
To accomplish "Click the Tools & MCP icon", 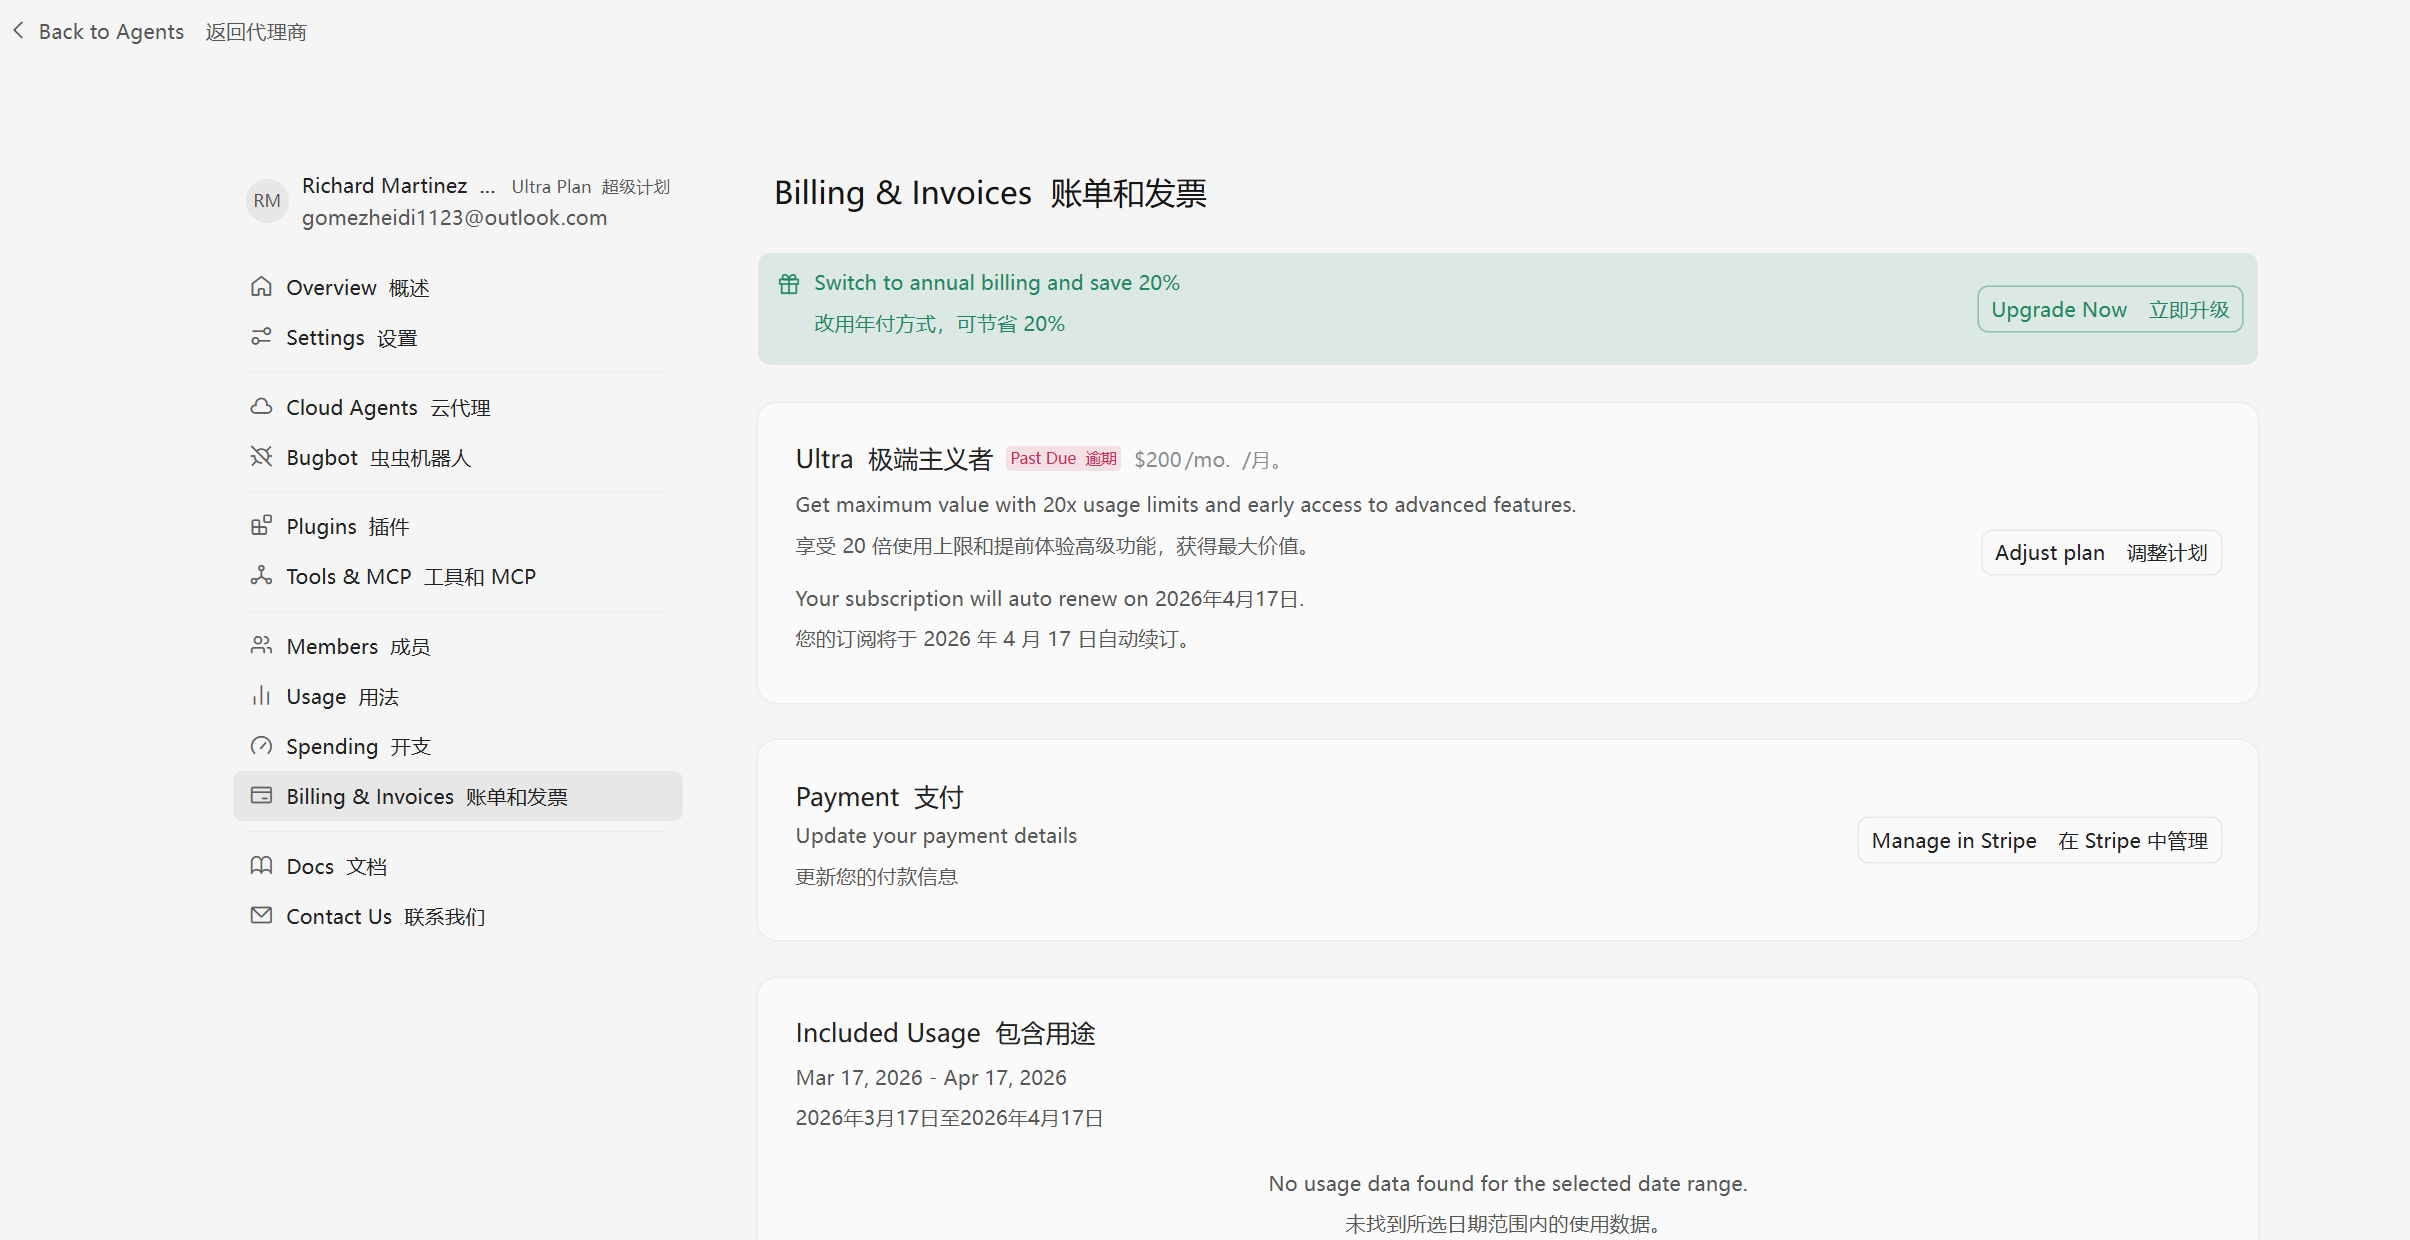I will coord(261,576).
